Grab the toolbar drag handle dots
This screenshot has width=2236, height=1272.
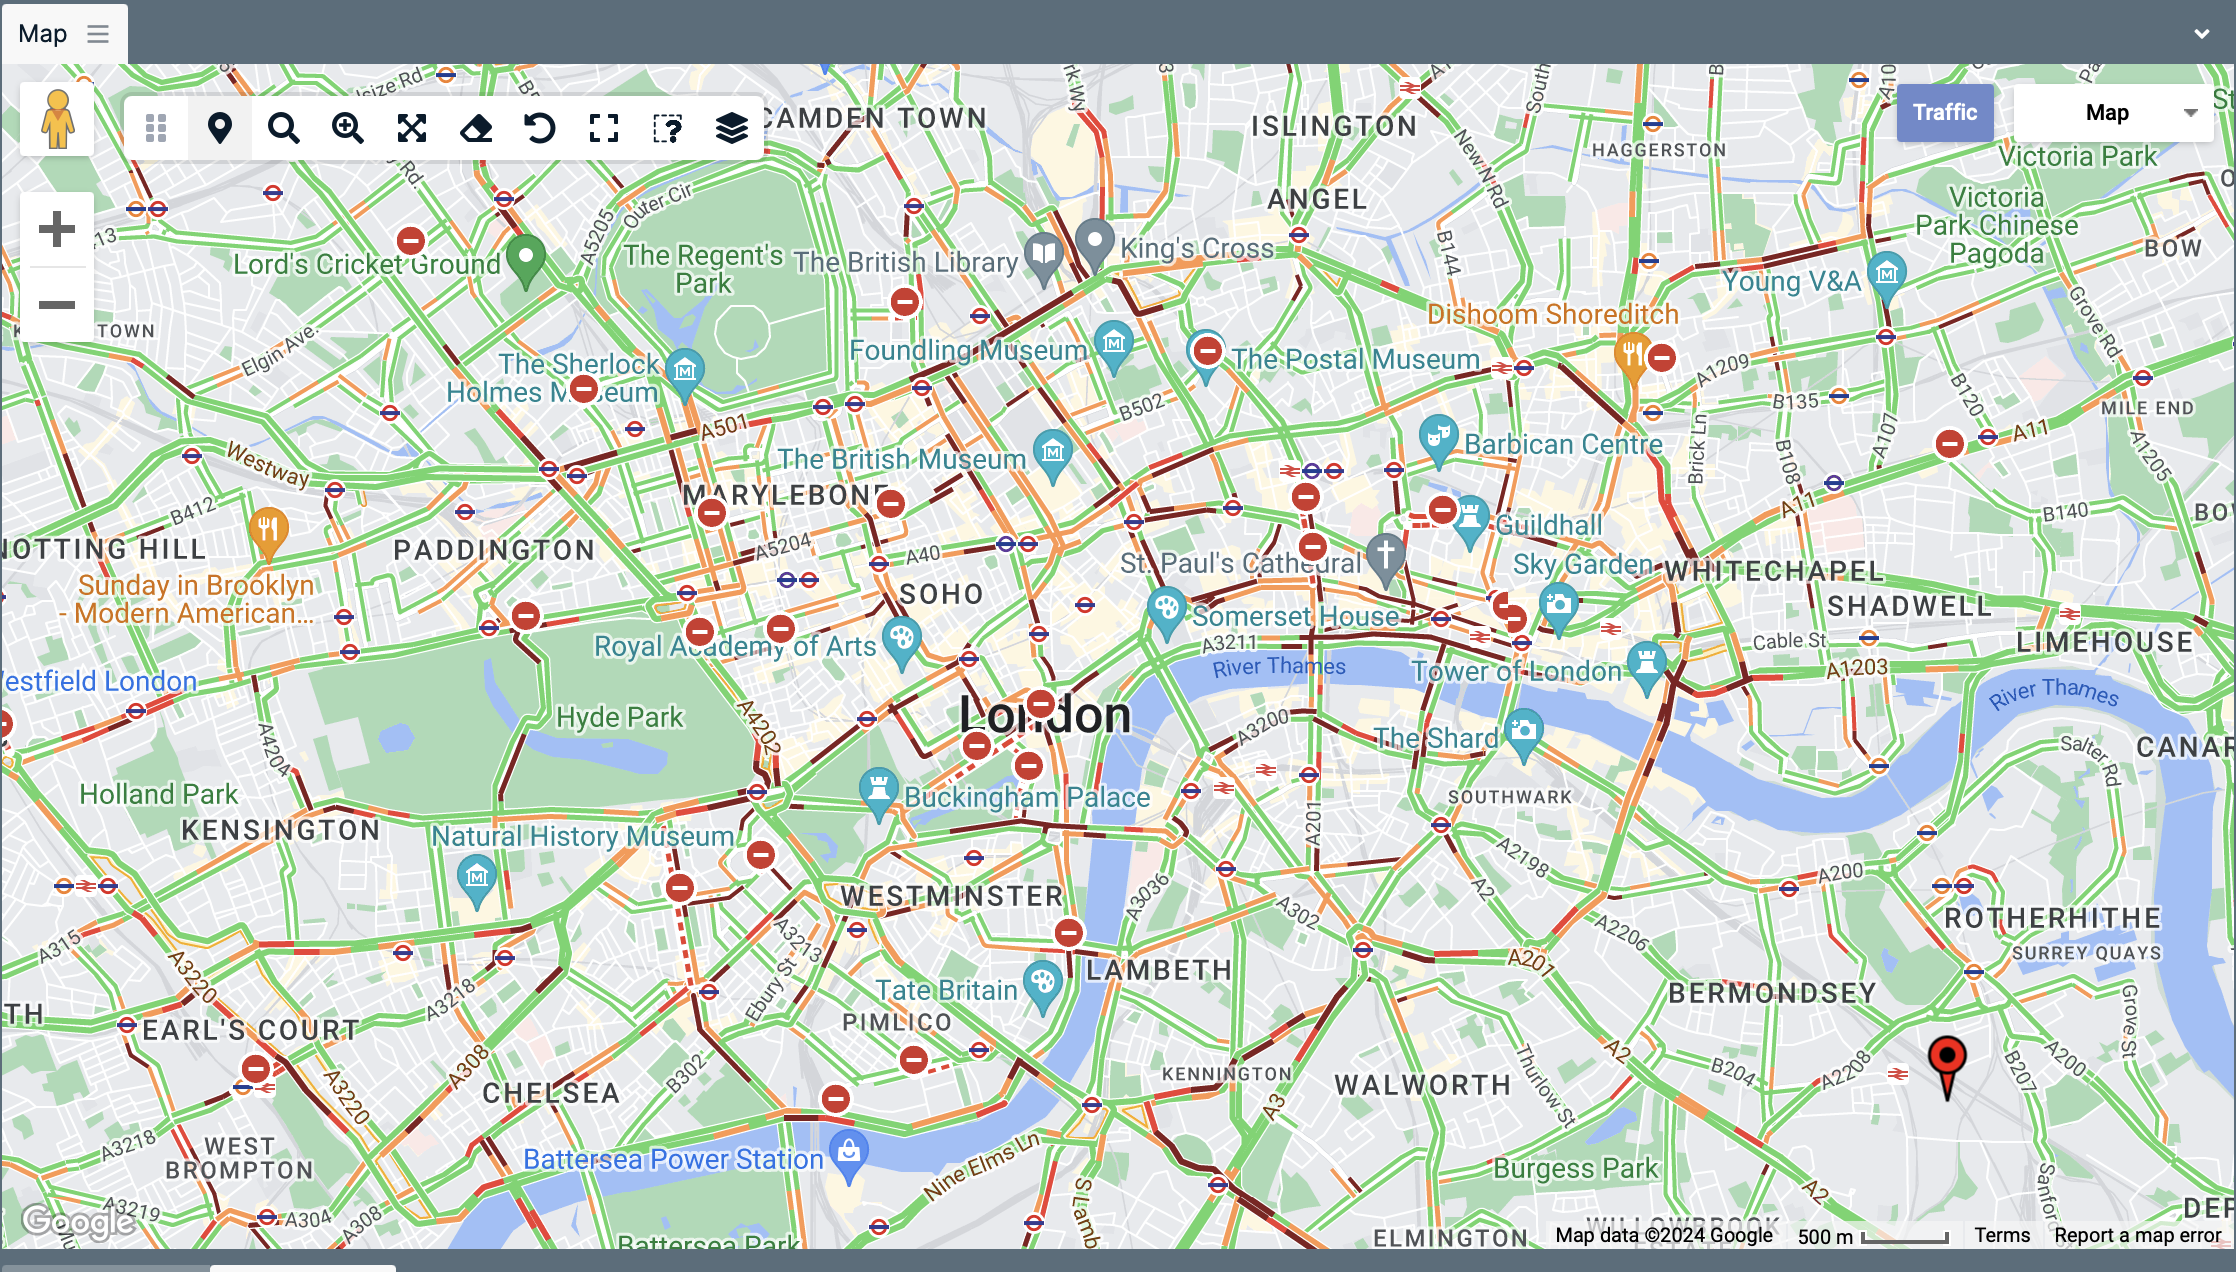(156, 128)
